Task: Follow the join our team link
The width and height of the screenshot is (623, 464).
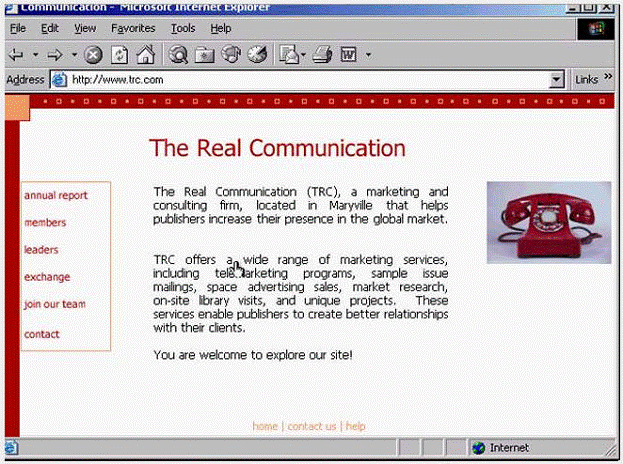Action: pos(54,304)
